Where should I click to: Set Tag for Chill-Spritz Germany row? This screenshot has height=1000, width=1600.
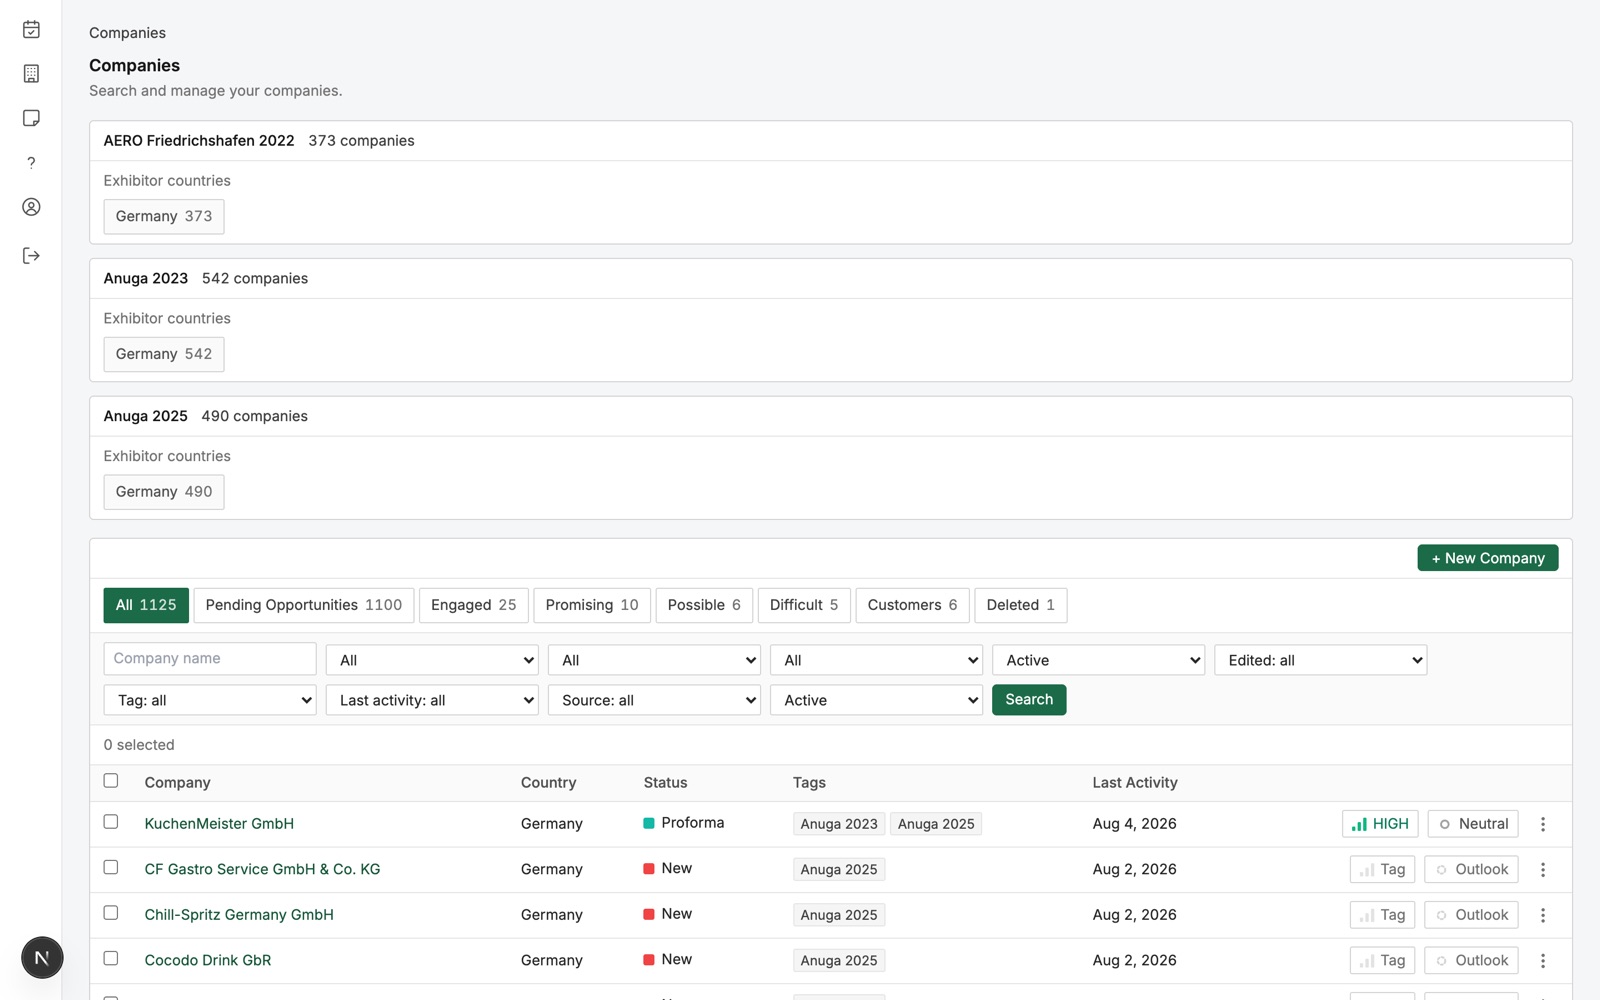[1382, 915]
